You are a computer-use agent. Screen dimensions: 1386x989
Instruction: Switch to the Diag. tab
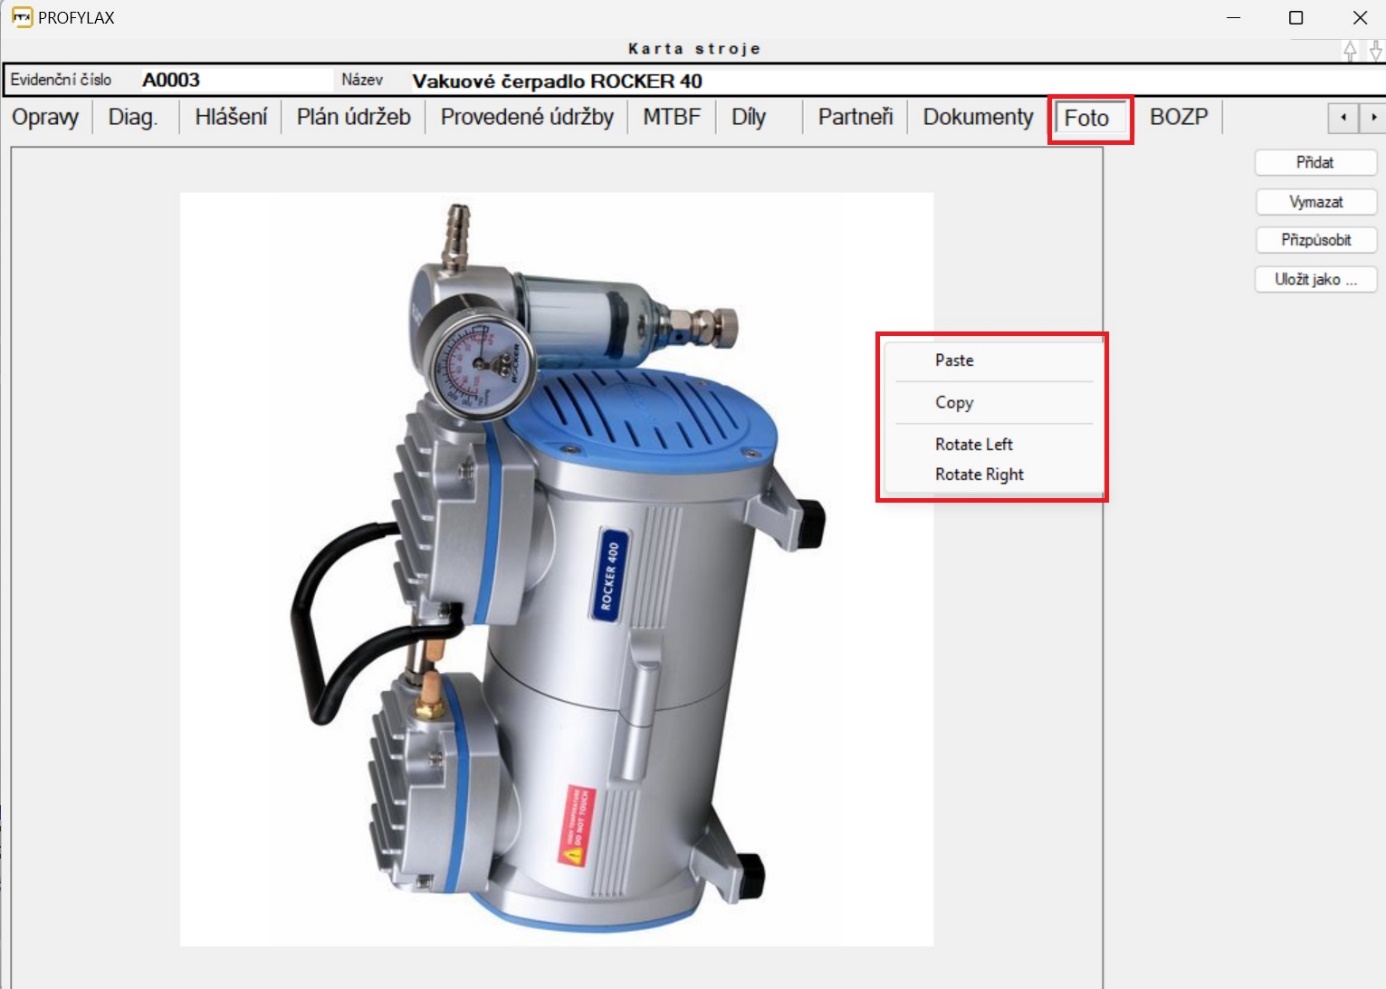click(x=133, y=117)
